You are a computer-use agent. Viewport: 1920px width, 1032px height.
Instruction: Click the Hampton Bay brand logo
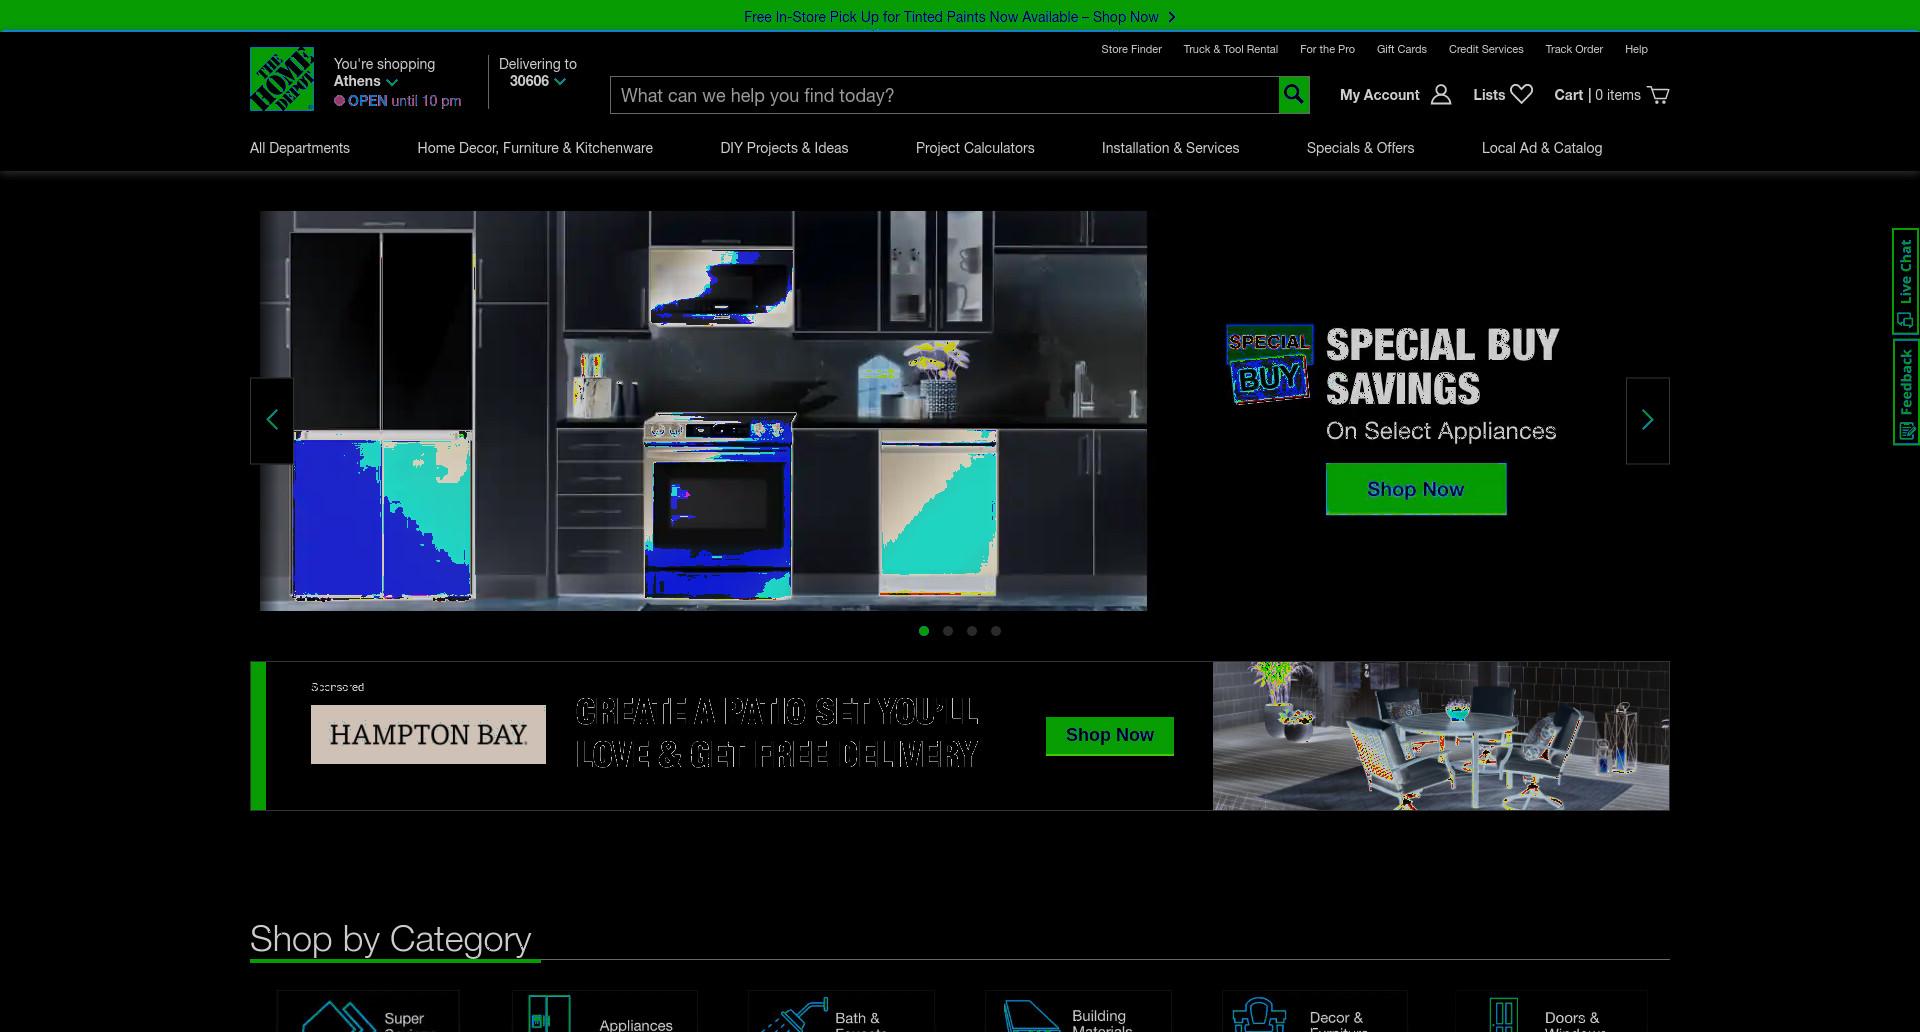(428, 735)
